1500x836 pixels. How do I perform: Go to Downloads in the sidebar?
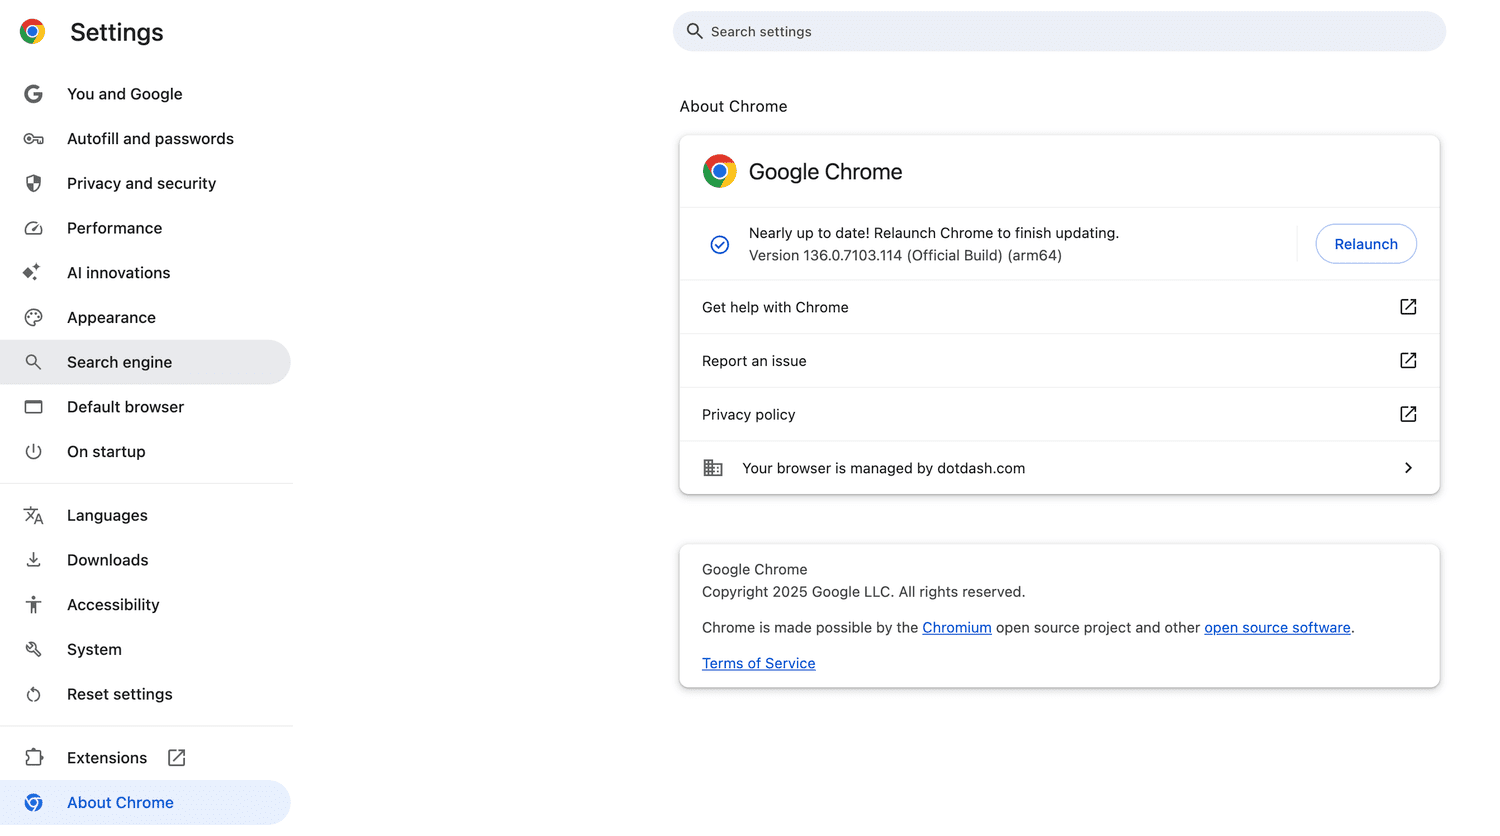pos(107,560)
